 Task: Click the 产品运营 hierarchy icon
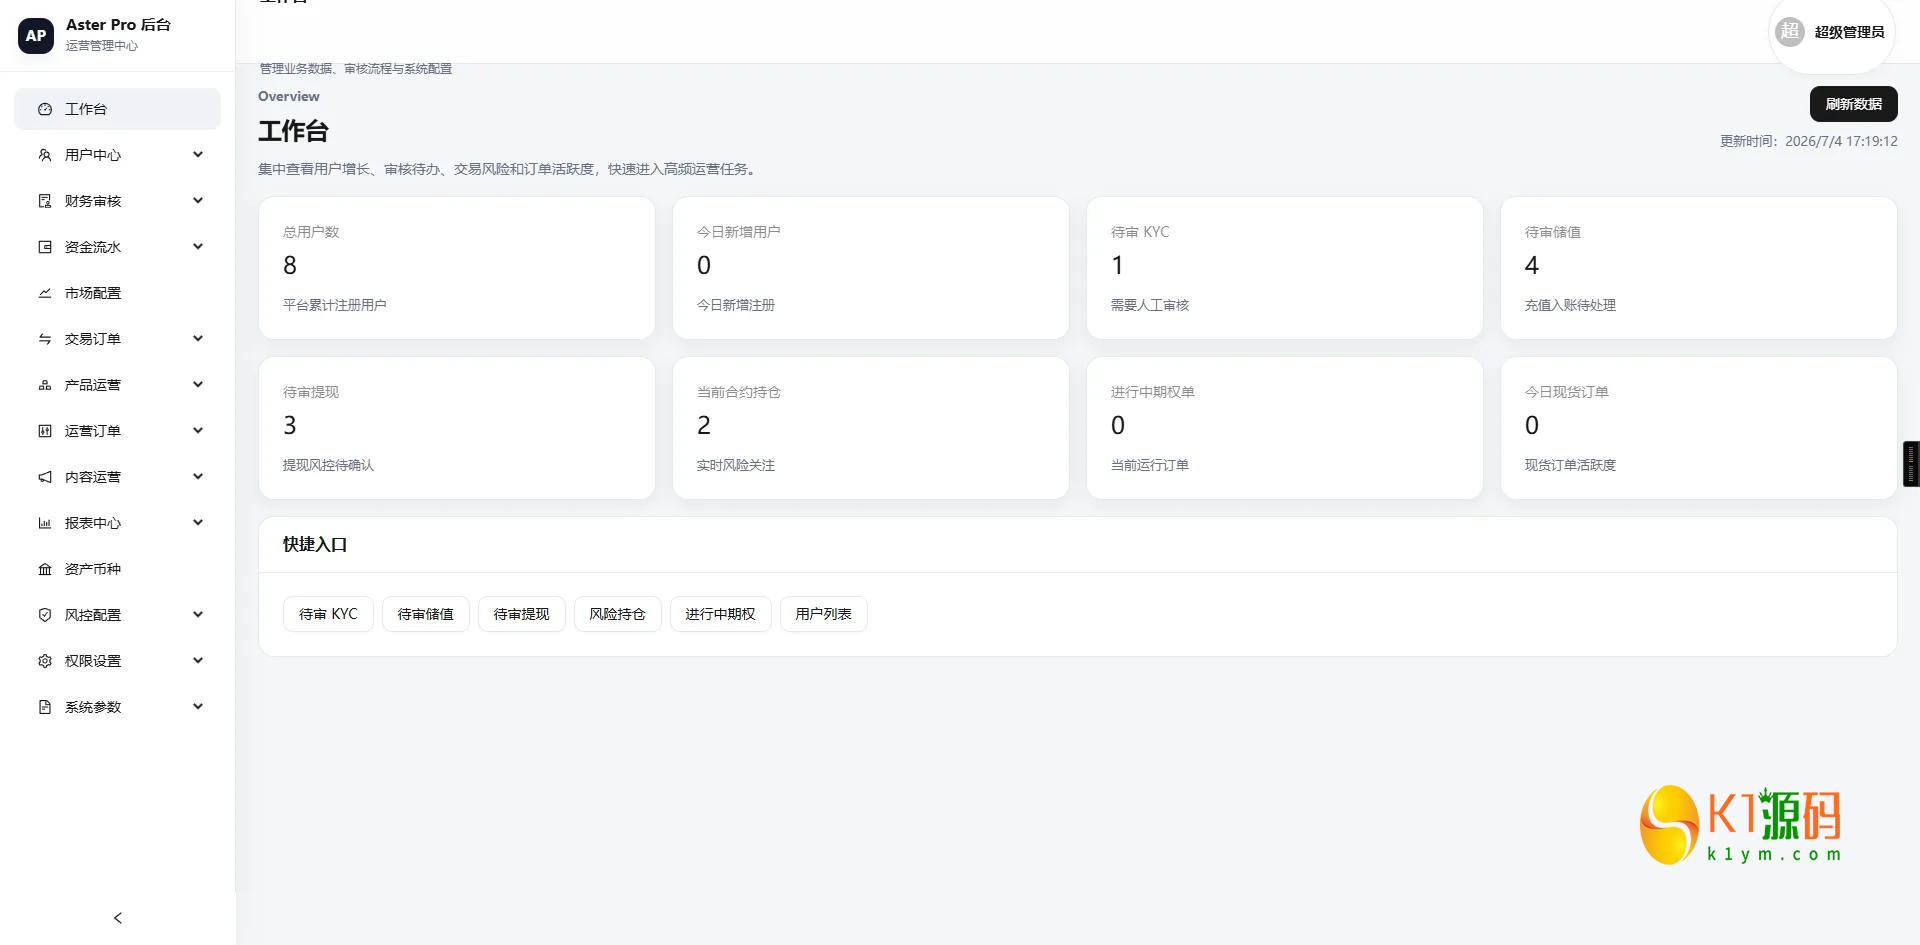pos(45,385)
